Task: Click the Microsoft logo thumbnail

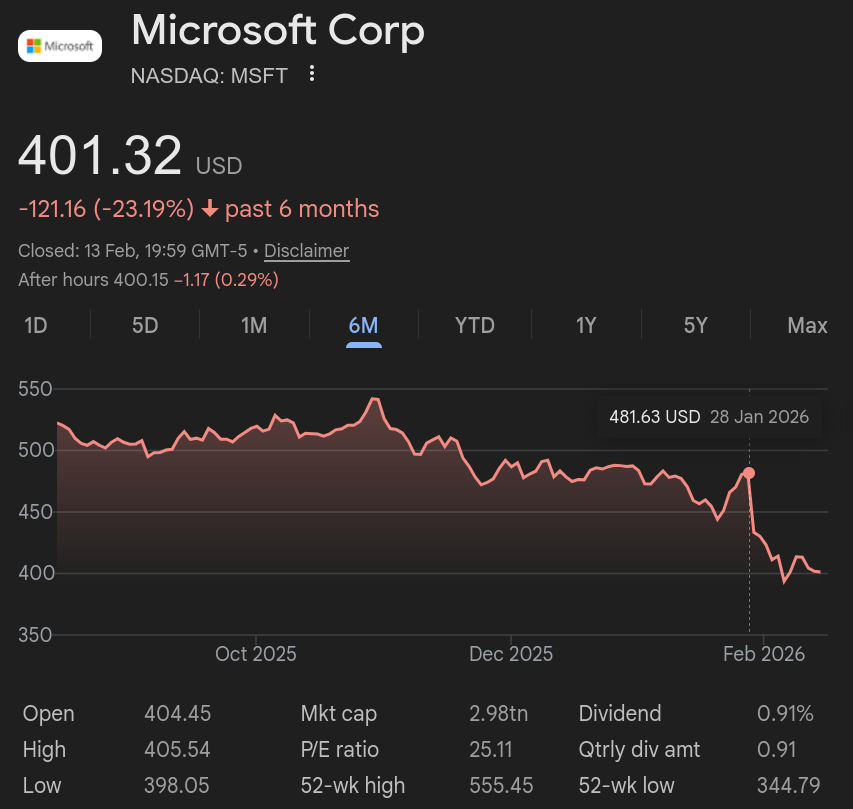Action: click(60, 46)
